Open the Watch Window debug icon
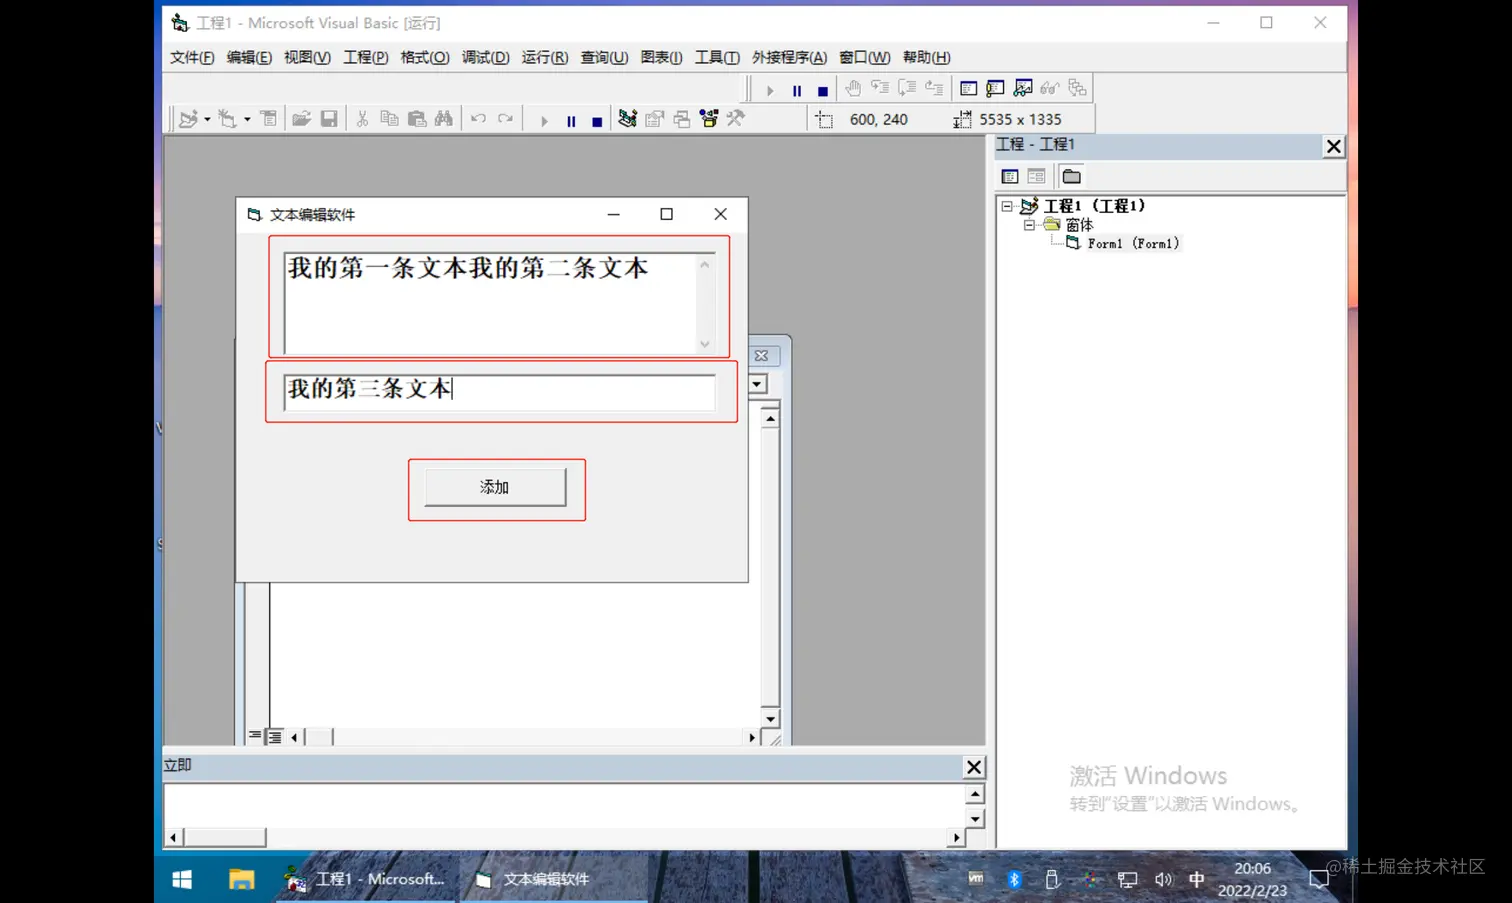The width and height of the screenshot is (1512, 903). [x=1023, y=88]
